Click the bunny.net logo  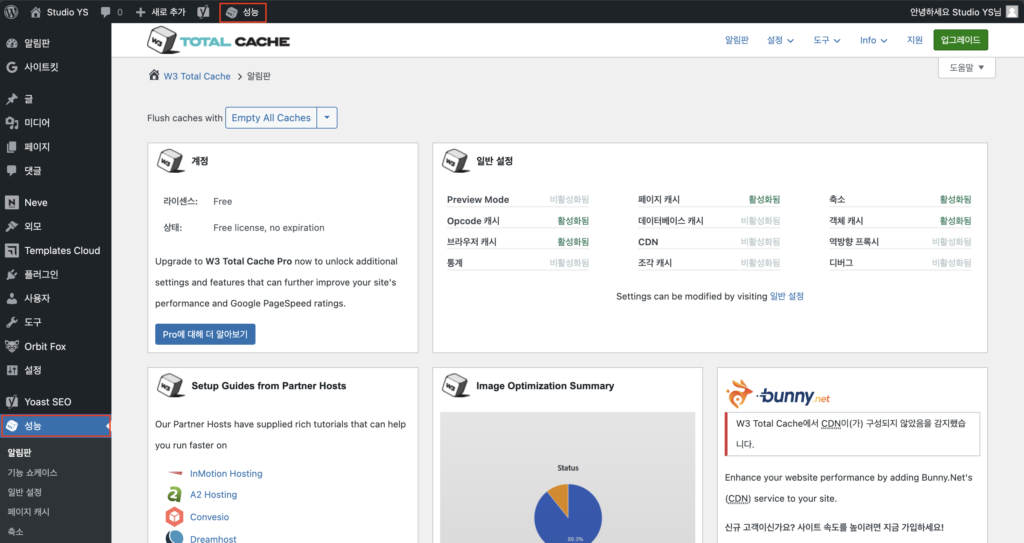point(778,394)
